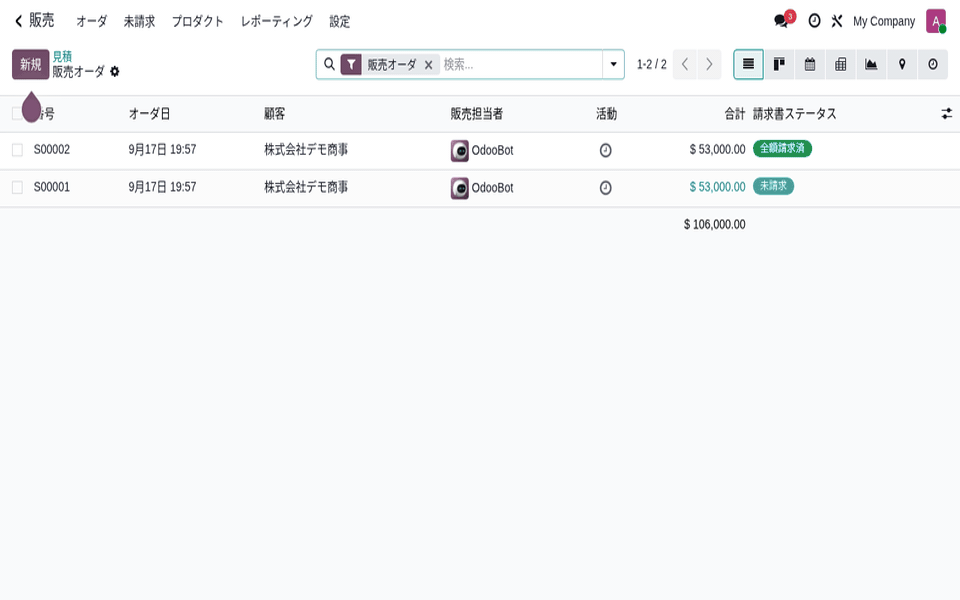Screen dimensions: 960x600
Task: Tick the checkbox for order S00001
Action: (x=17, y=187)
